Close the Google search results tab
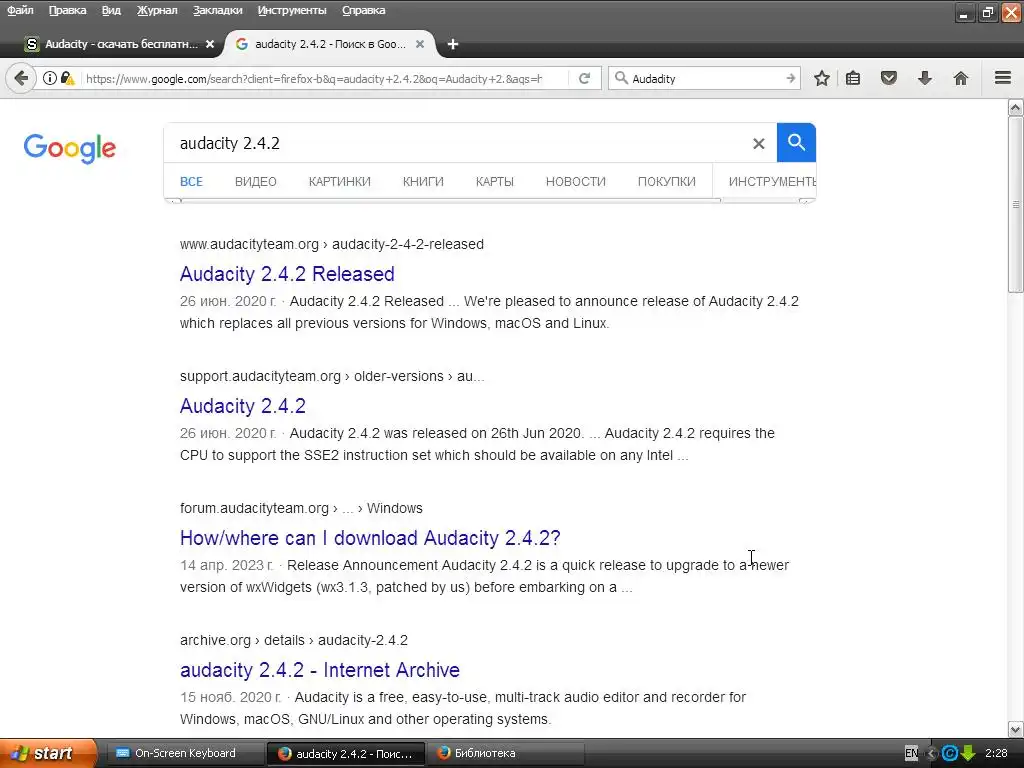Image resolution: width=1024 pixels, height=768 pixels. click(420, 44)
